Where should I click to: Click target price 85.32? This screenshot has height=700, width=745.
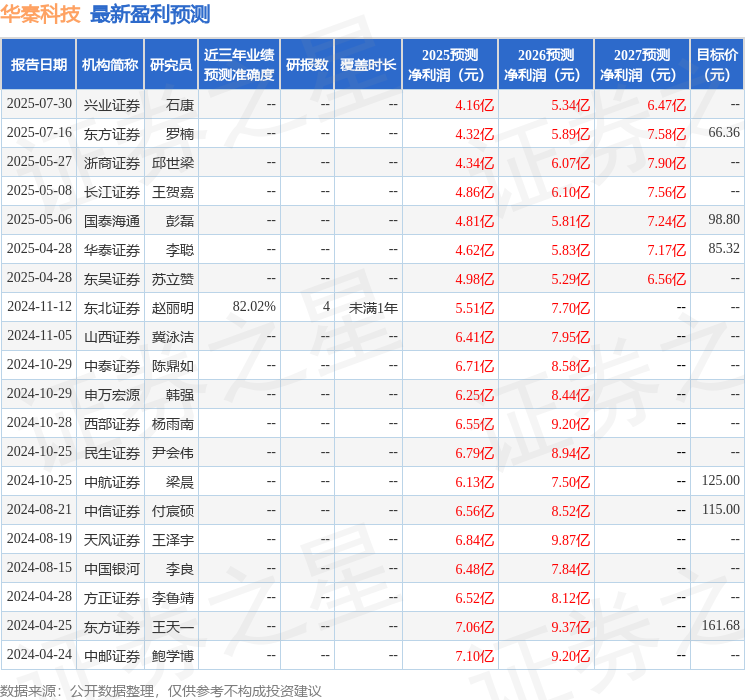coord(724,249)
